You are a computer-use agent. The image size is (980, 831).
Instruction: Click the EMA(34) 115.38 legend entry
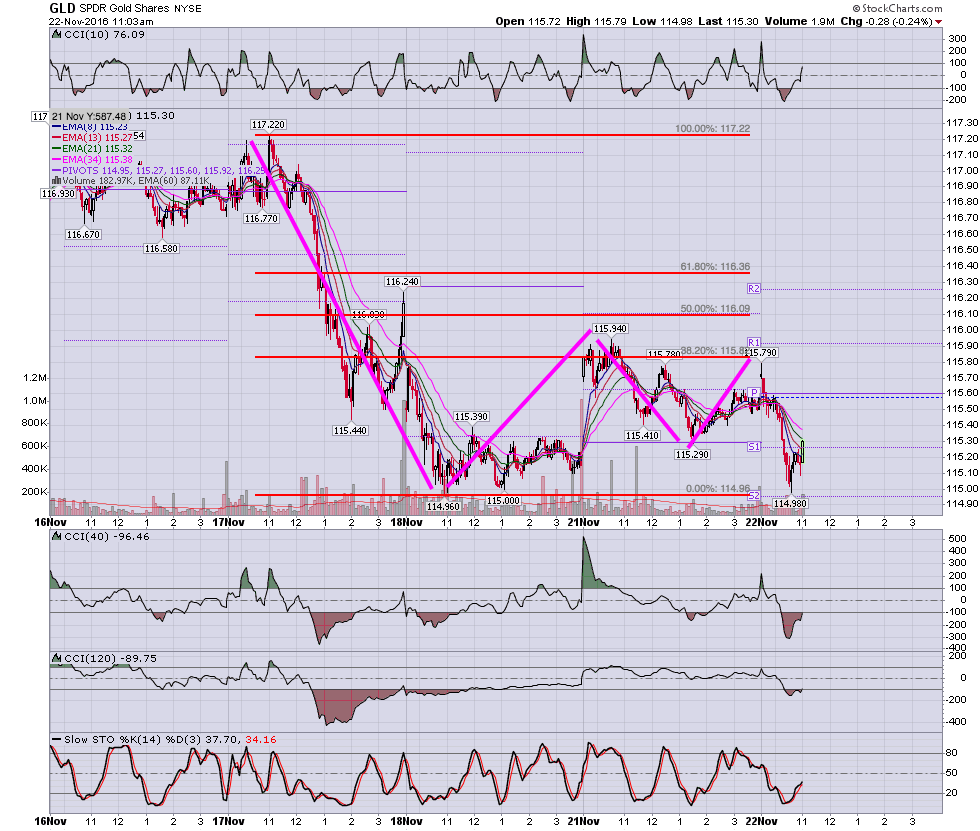(x=92, y=160)
